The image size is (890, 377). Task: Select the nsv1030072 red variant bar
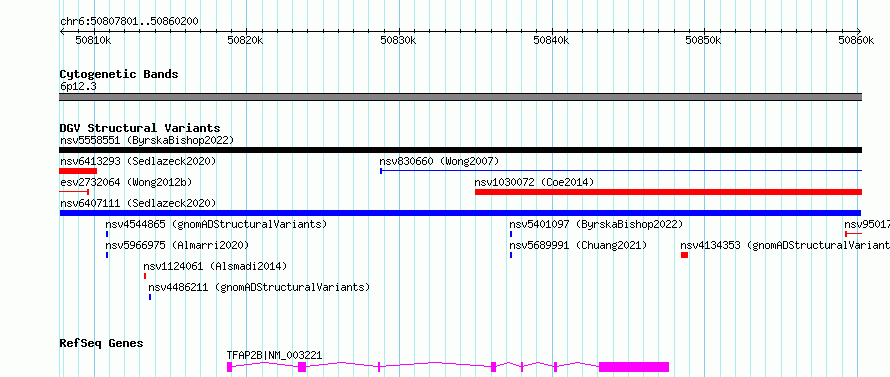[x=669, y=192]
